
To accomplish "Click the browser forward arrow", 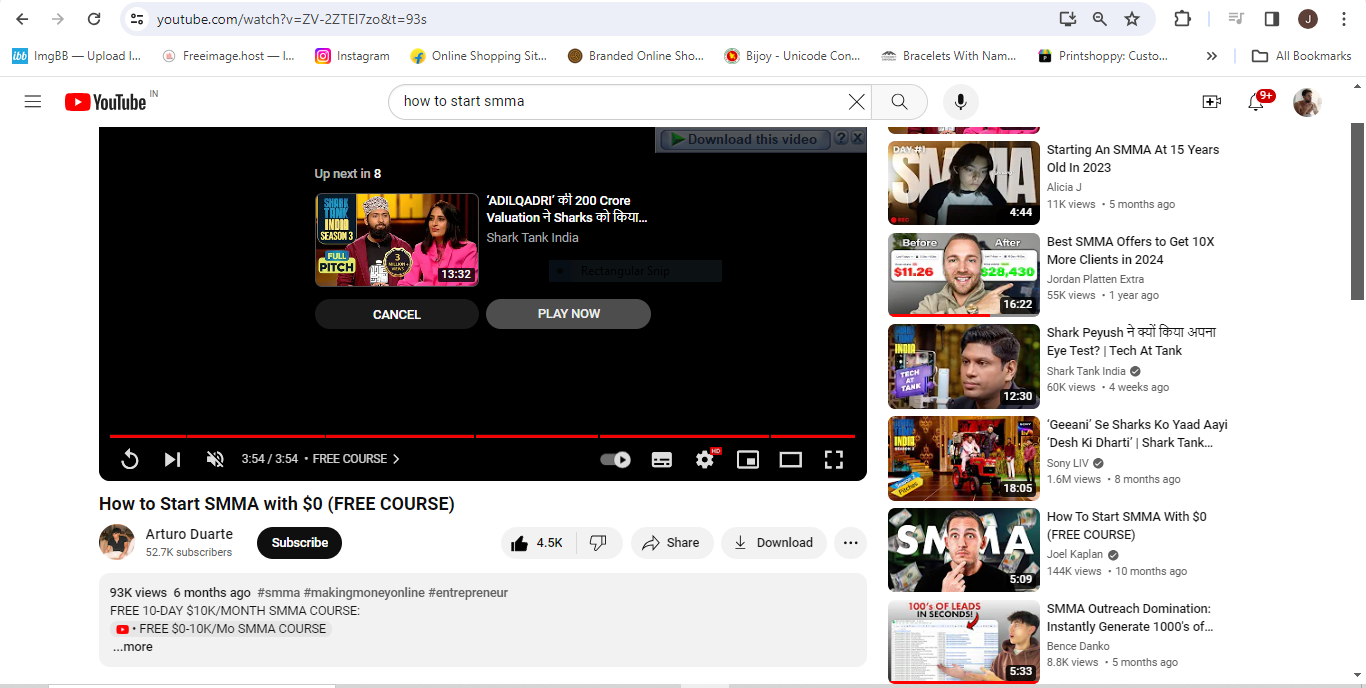I will 58,19.
